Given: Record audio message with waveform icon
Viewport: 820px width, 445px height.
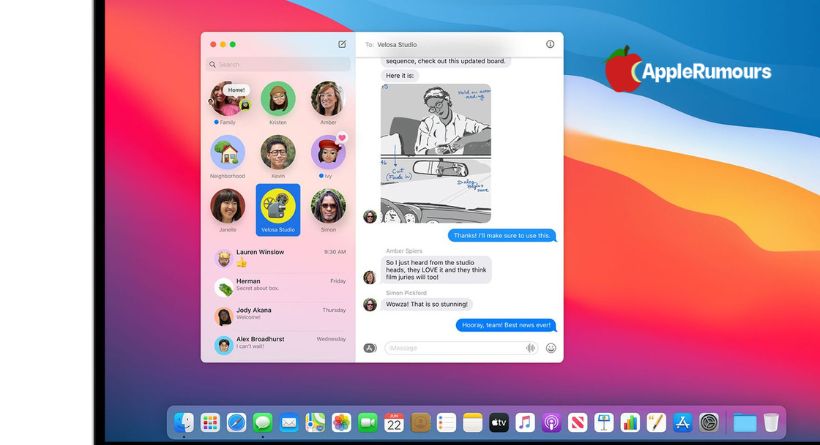Looking at the screenshot, I should pos(530,348).
